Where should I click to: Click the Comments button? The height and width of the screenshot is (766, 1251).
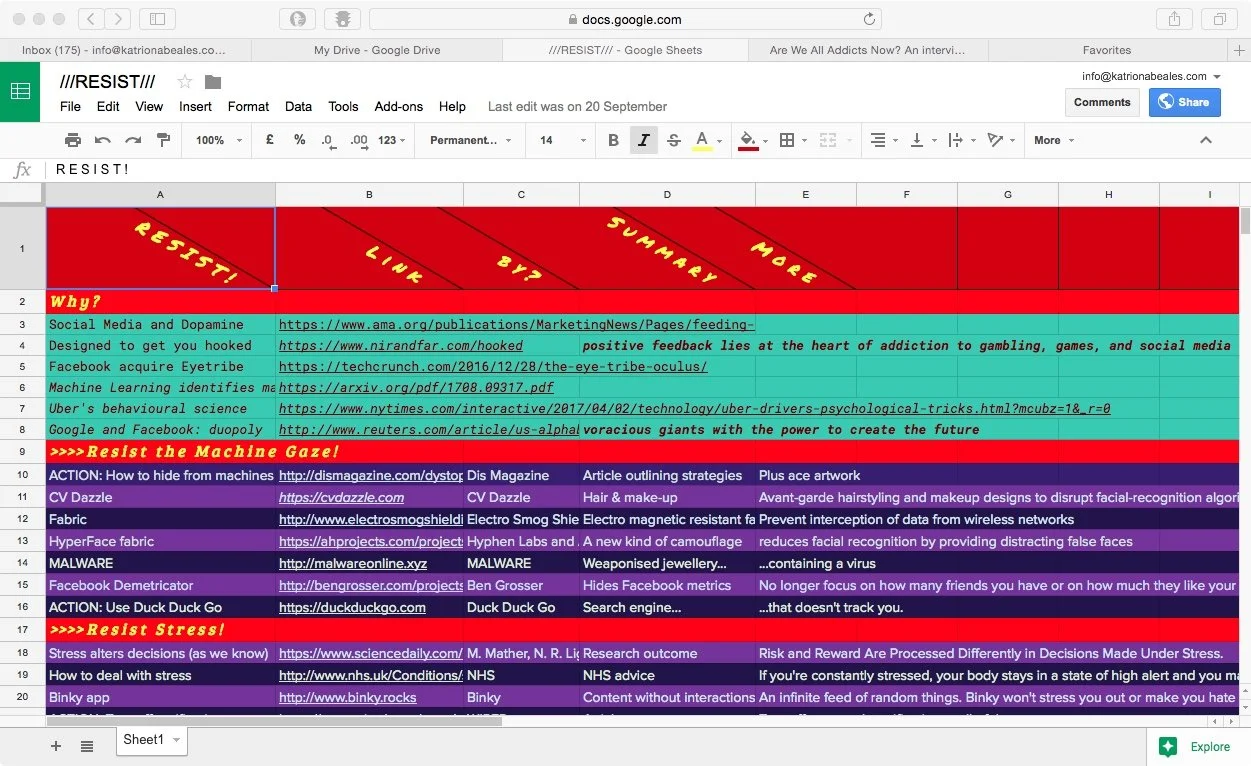tap(1102, 102)
